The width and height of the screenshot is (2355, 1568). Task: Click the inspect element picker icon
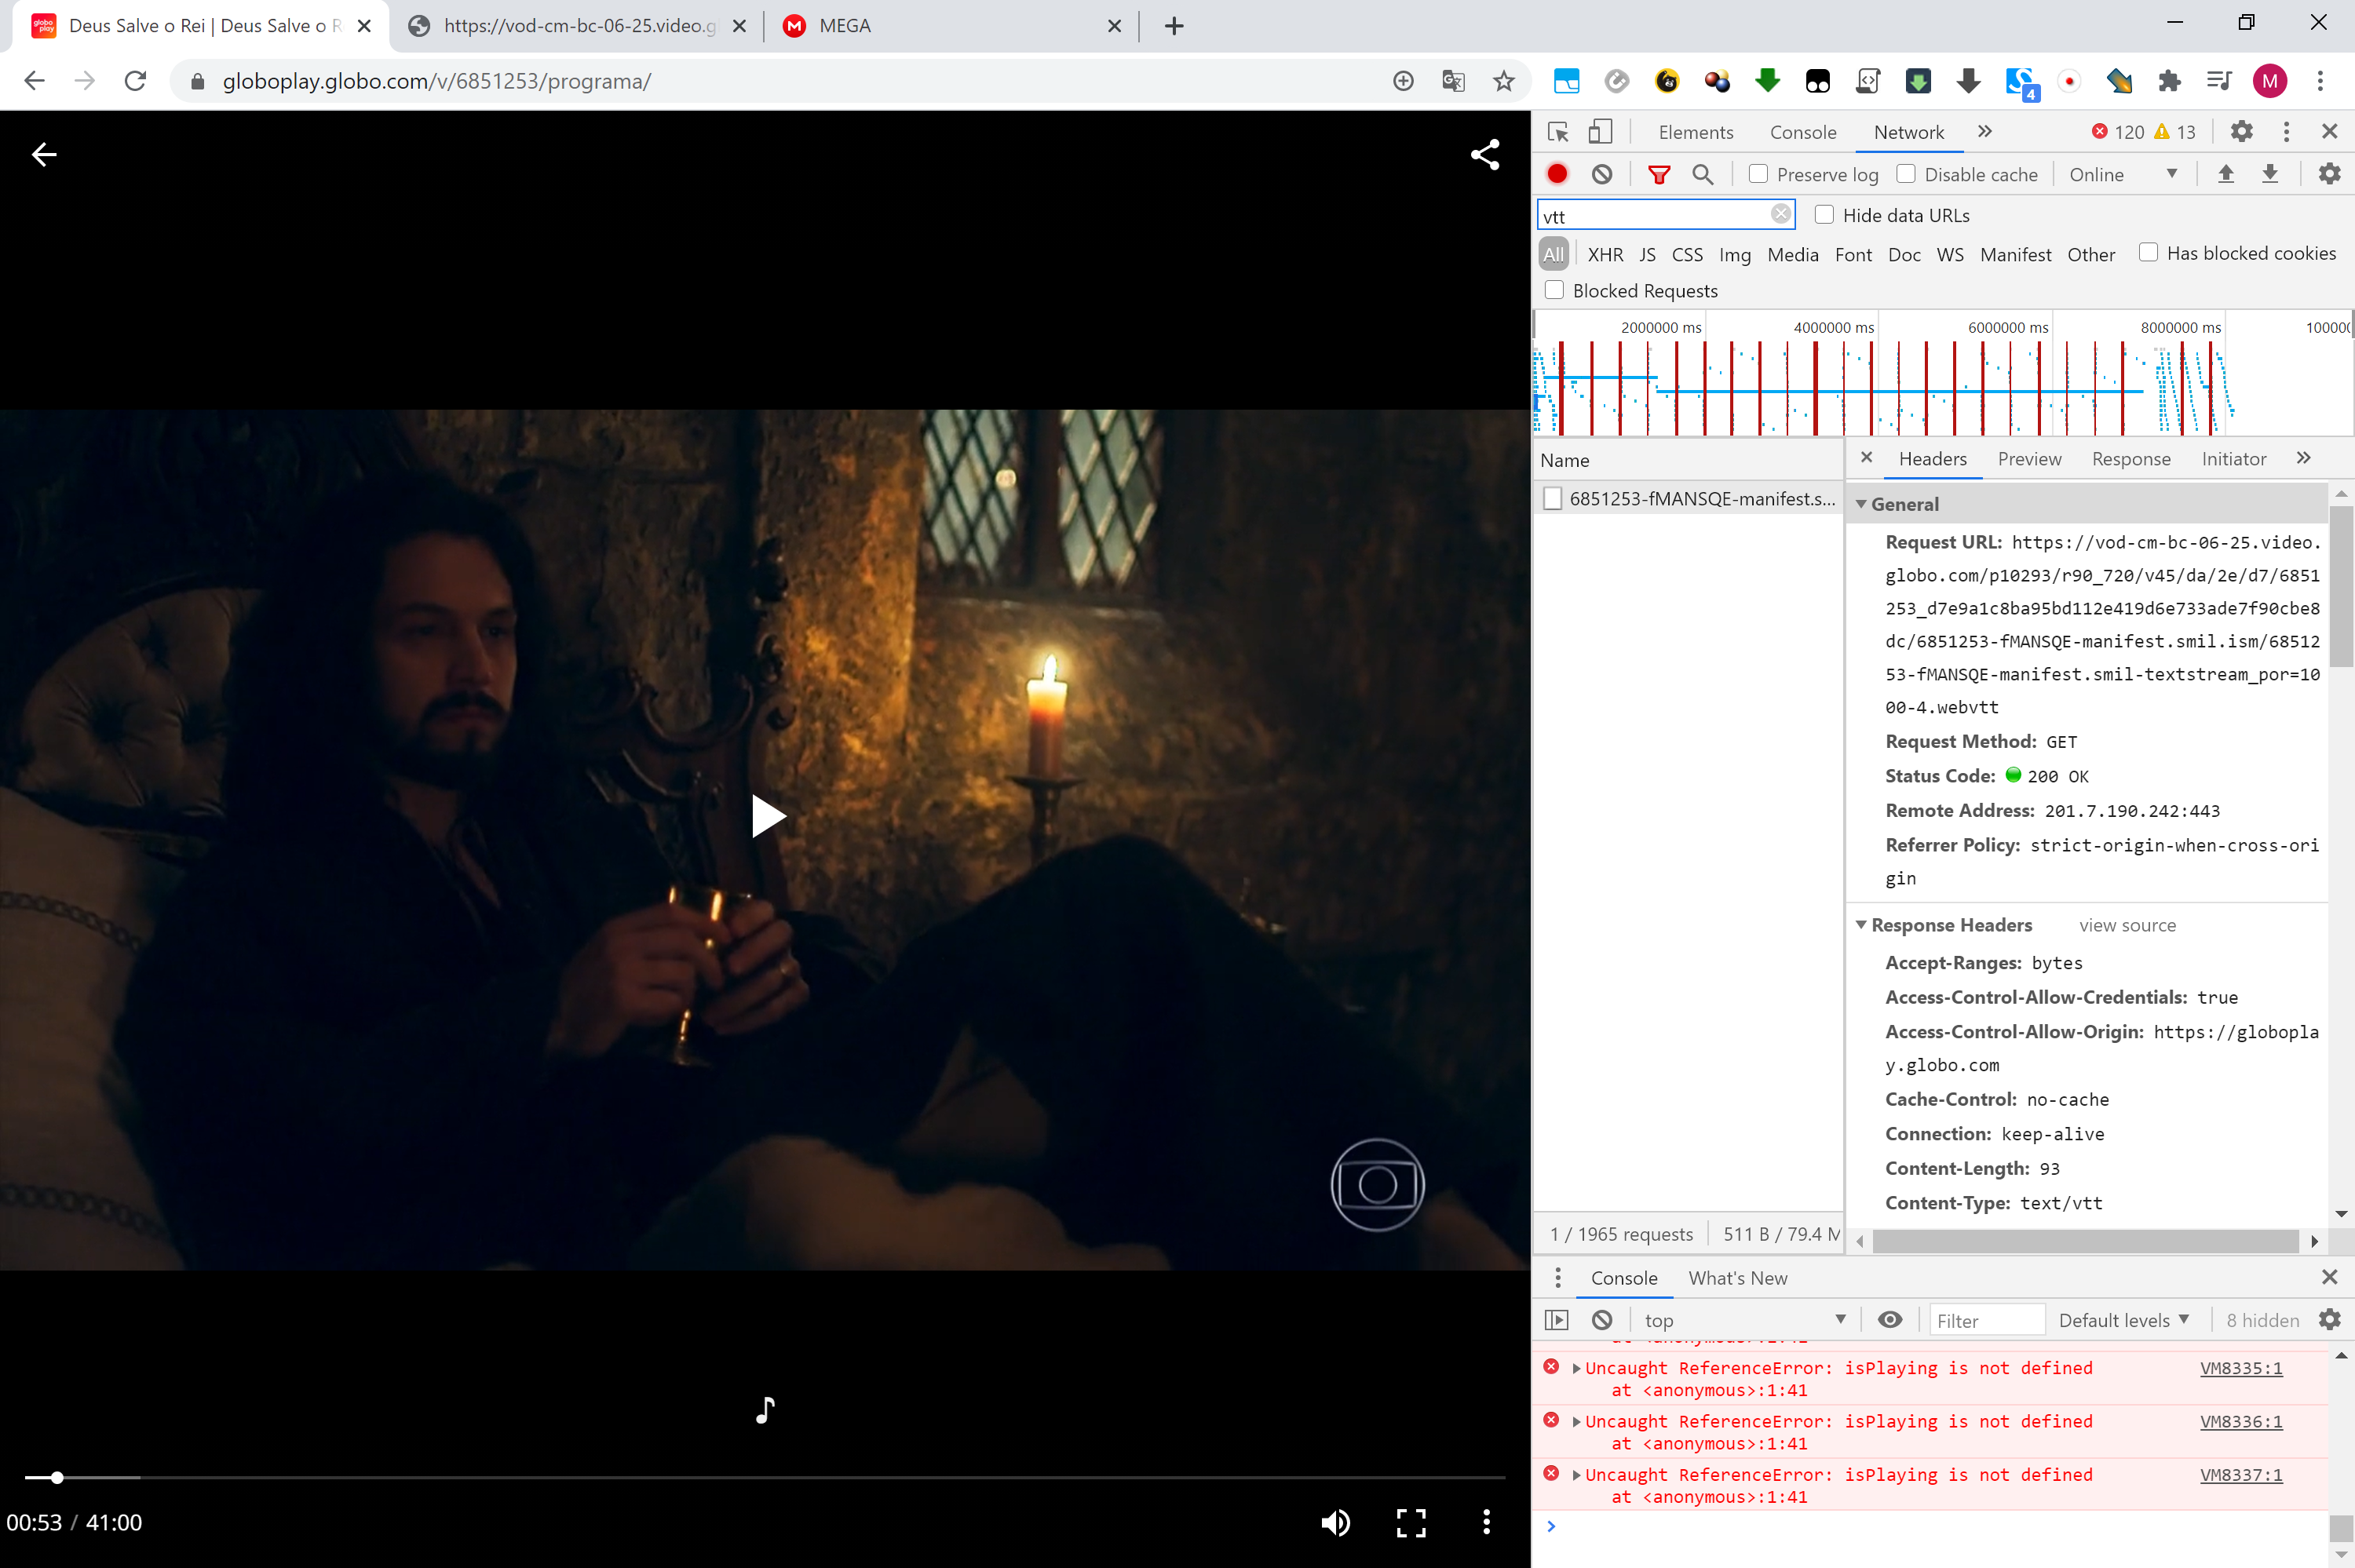pos(1557,132)
